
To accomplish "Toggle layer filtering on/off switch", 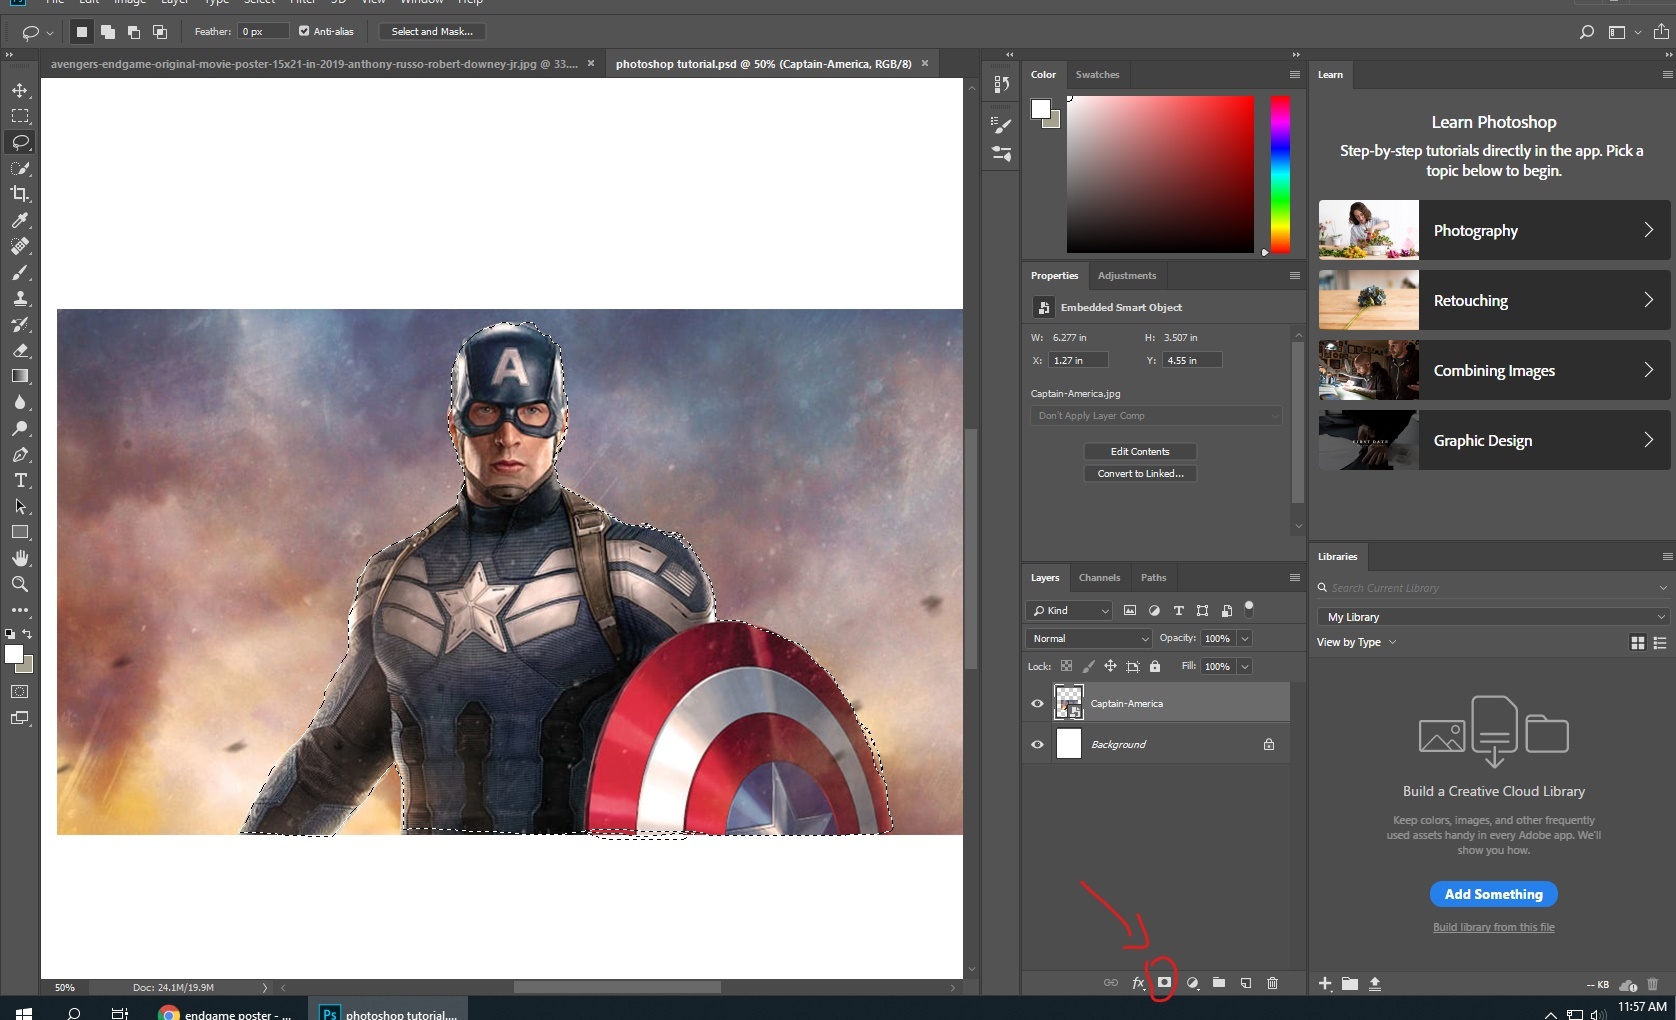I will click(1249, 608).
